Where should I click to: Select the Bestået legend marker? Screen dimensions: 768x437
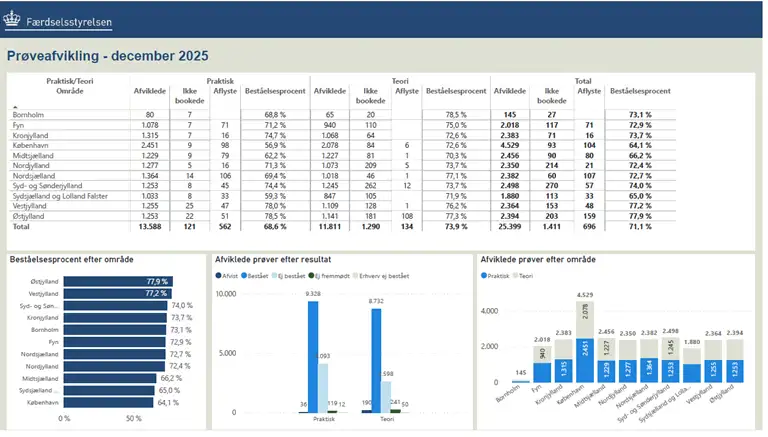(x=244, y=275)
